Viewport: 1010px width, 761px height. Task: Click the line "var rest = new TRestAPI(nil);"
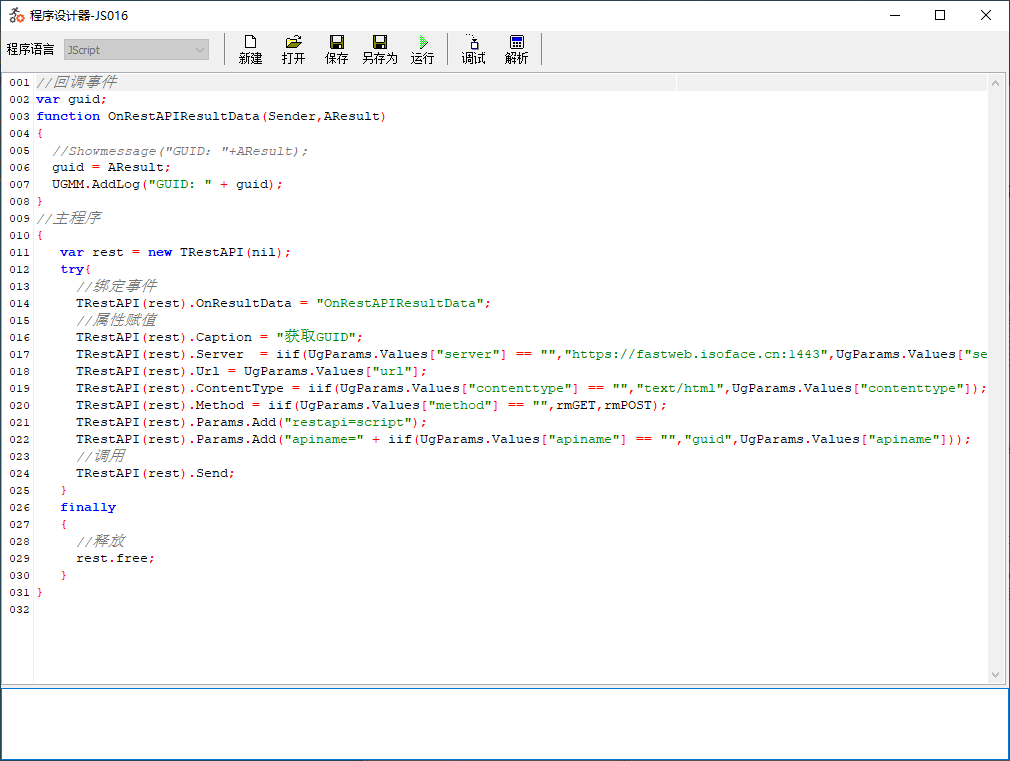(x=175, y=253)
